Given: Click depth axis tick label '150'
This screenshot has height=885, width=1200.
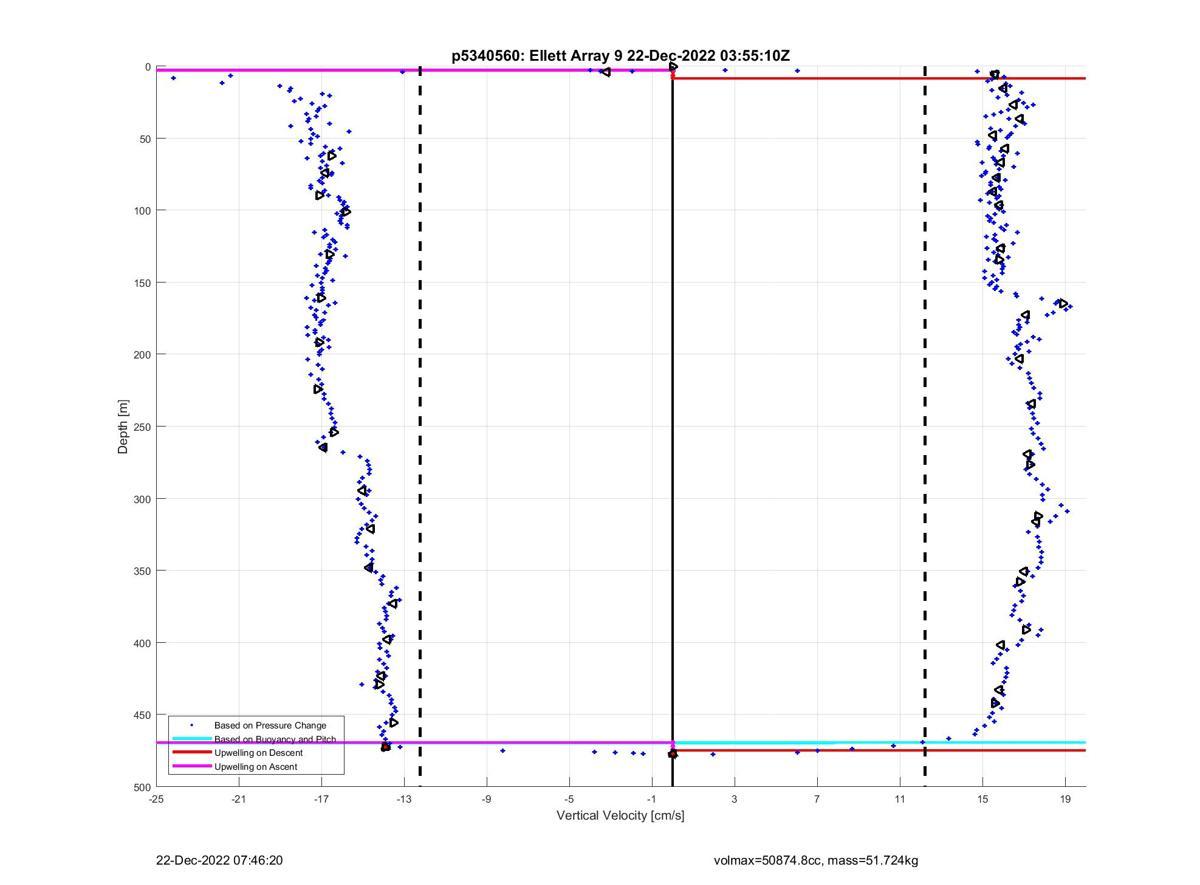Looking at the screenshot, I should tap(142, 283).
